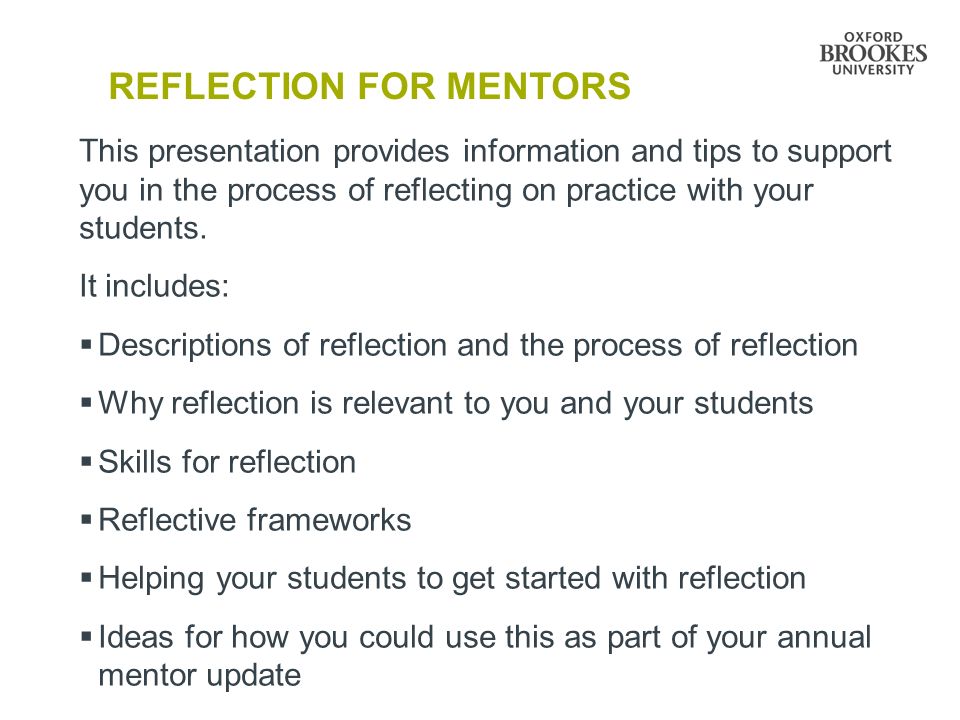Click the 'This presentation provides information' sentence

[x=486, y=190]
